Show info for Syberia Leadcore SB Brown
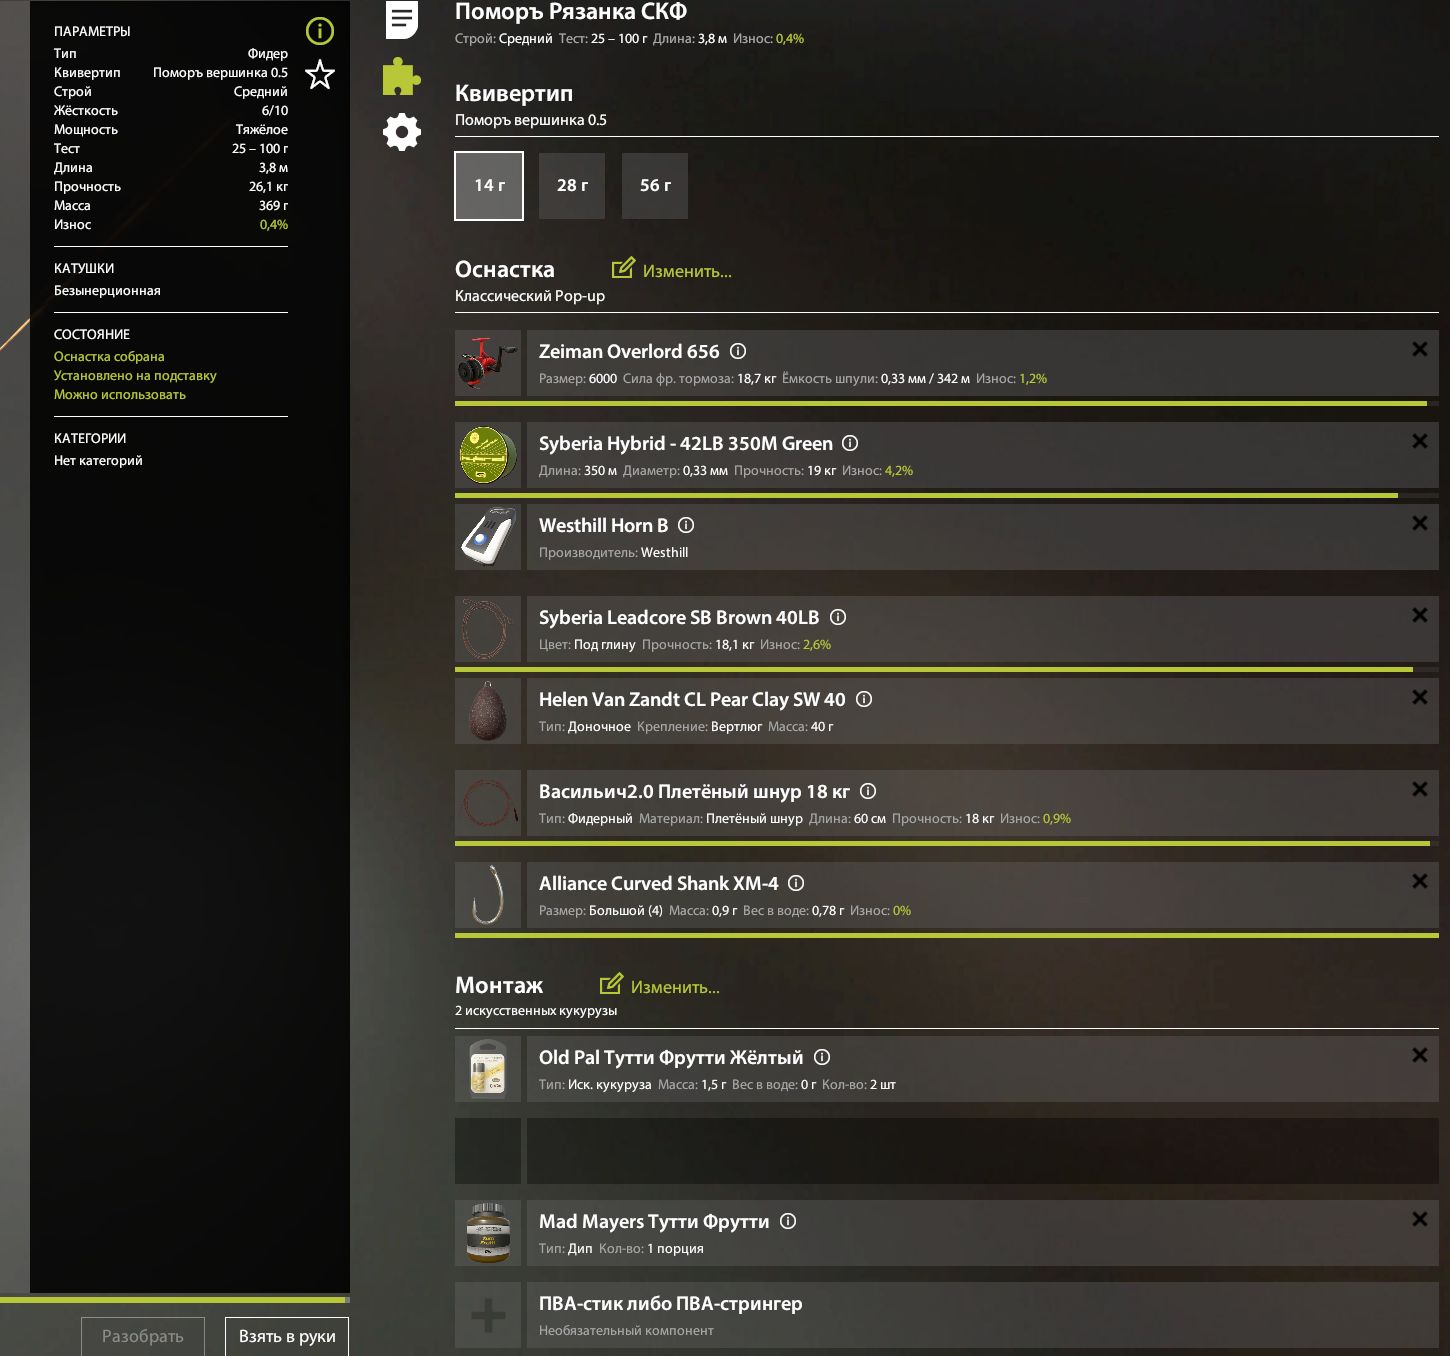 coord(838,617)
